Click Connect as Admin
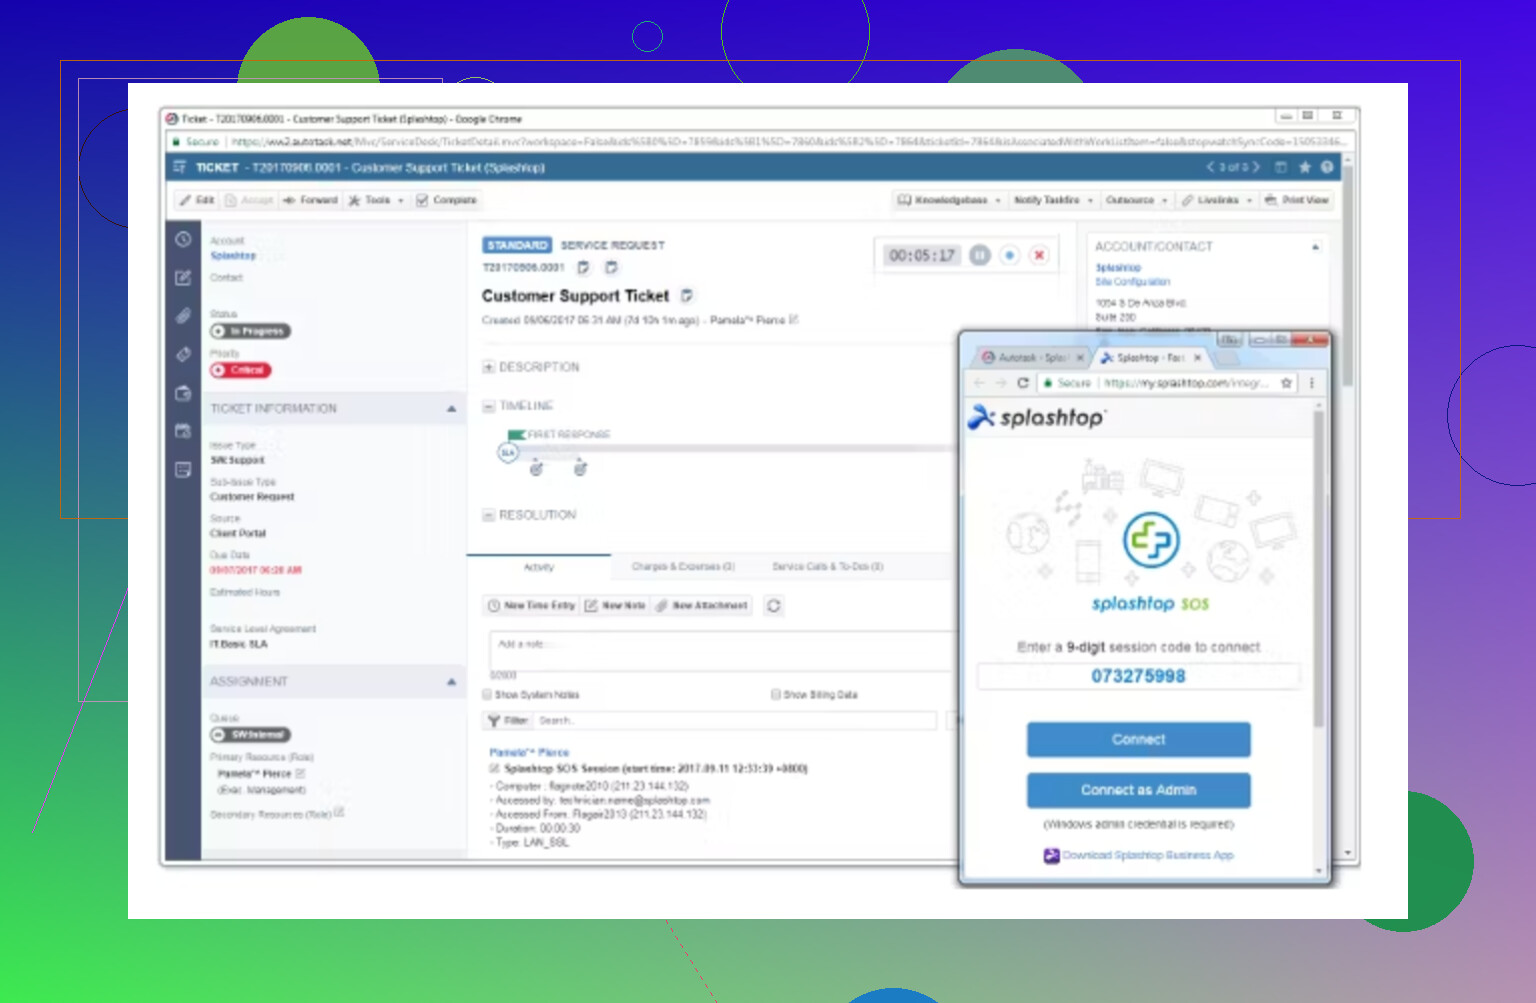Image resolution: width=1536 pixels, height=1003 pixels. (1138, 790)
